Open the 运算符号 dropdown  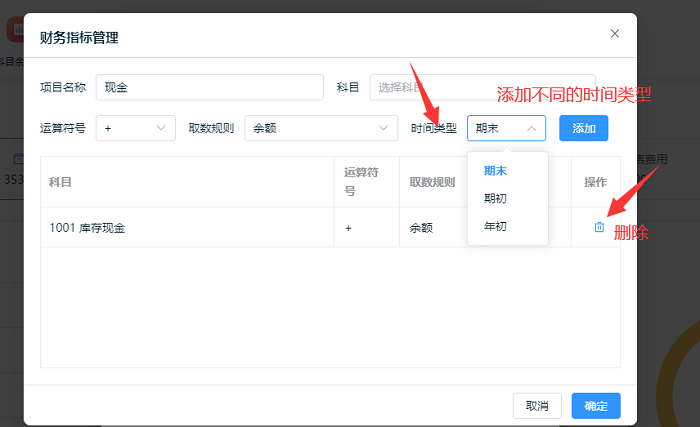pyautogui.click(x=135, y=128)
